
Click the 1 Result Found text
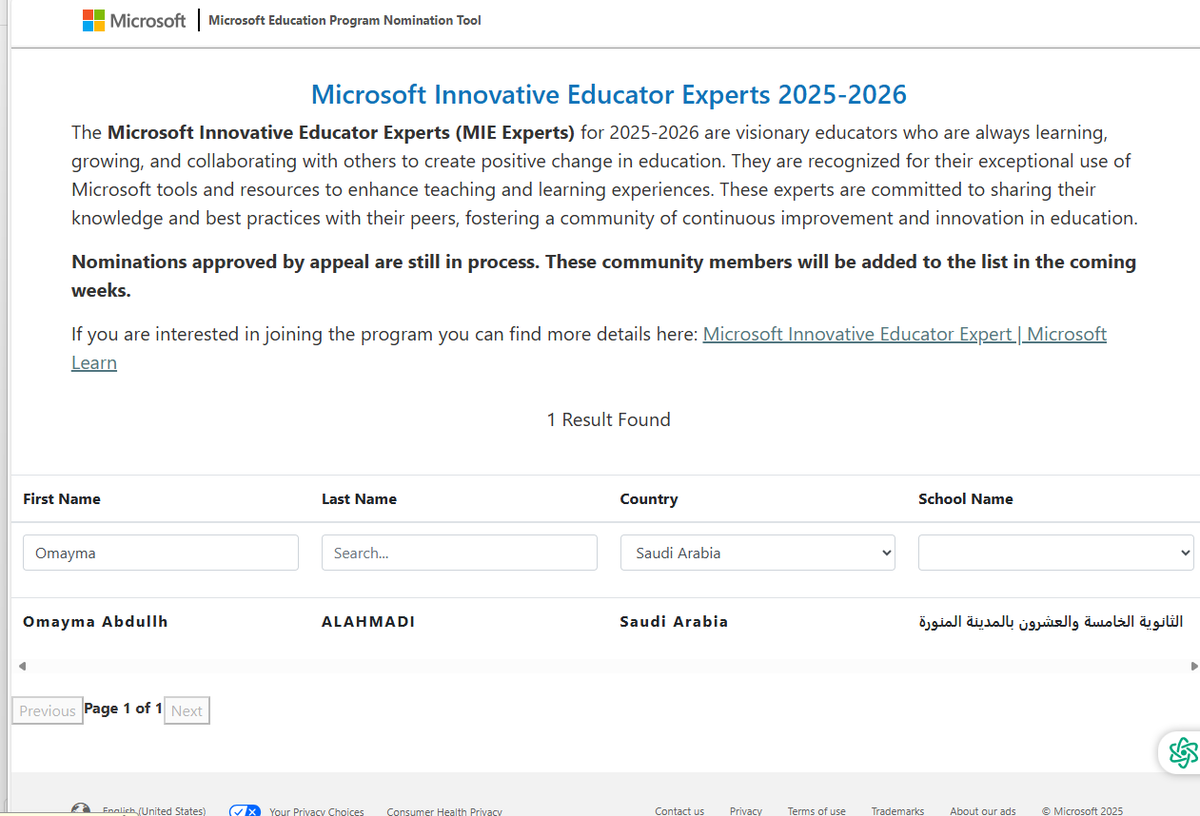coord(609,420)
